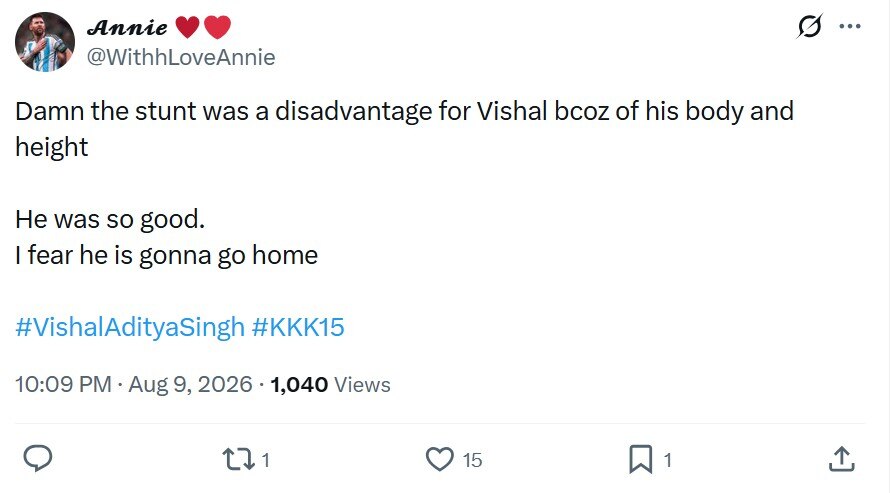The height and width of the screenshot is (493, 892).
Task: Click the 10:09 PM timestamp
Action: [63, 385]
